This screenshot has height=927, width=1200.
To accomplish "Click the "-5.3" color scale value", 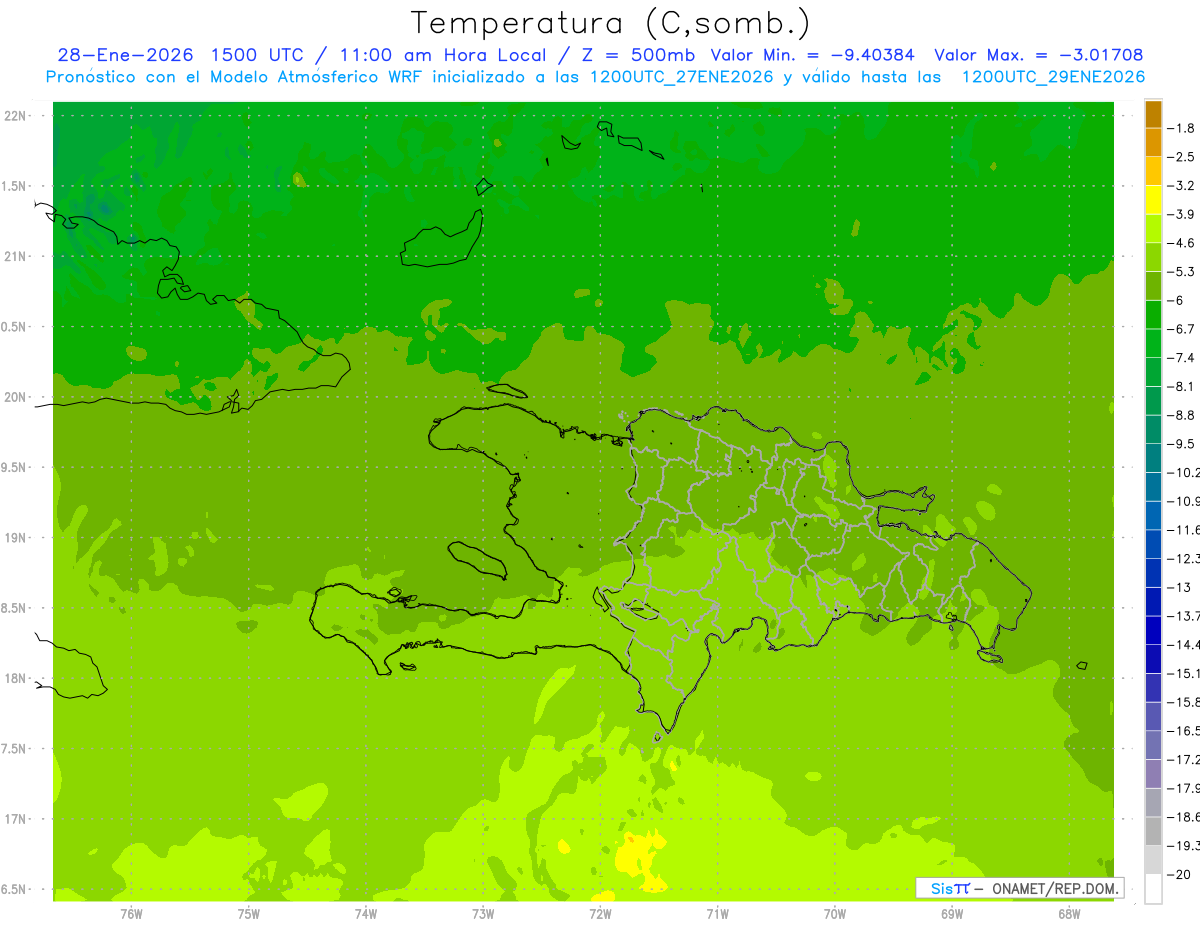I will (x=1181, y=272).
